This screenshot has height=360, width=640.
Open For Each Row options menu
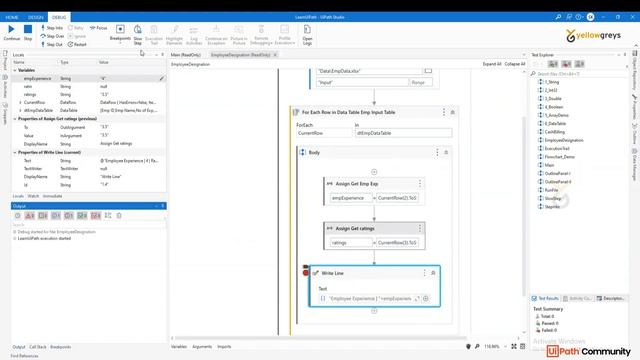[444, 112]
